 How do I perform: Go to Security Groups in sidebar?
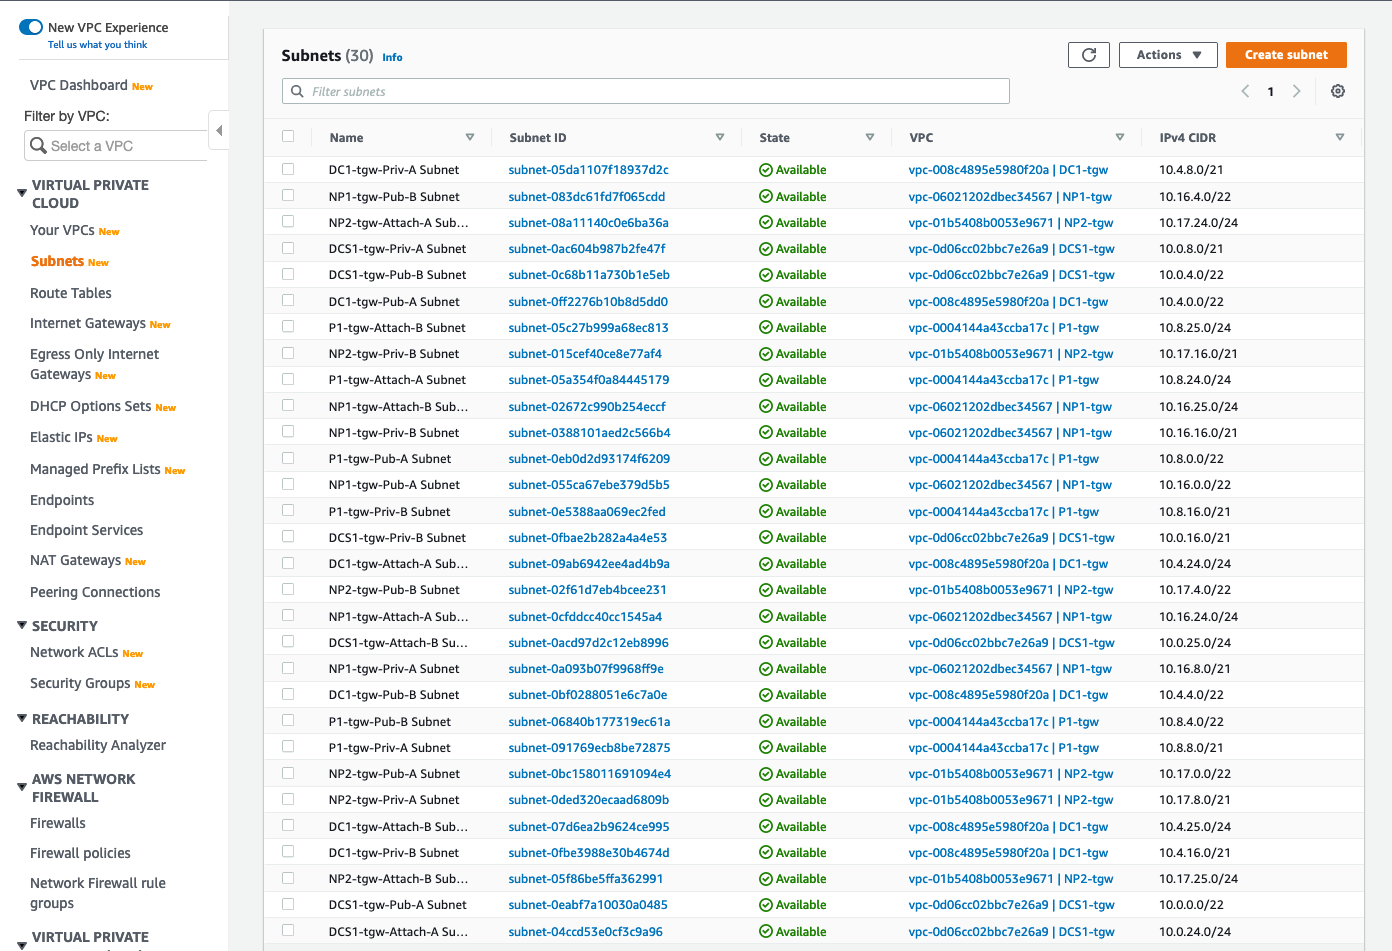[x=80, y=683]
